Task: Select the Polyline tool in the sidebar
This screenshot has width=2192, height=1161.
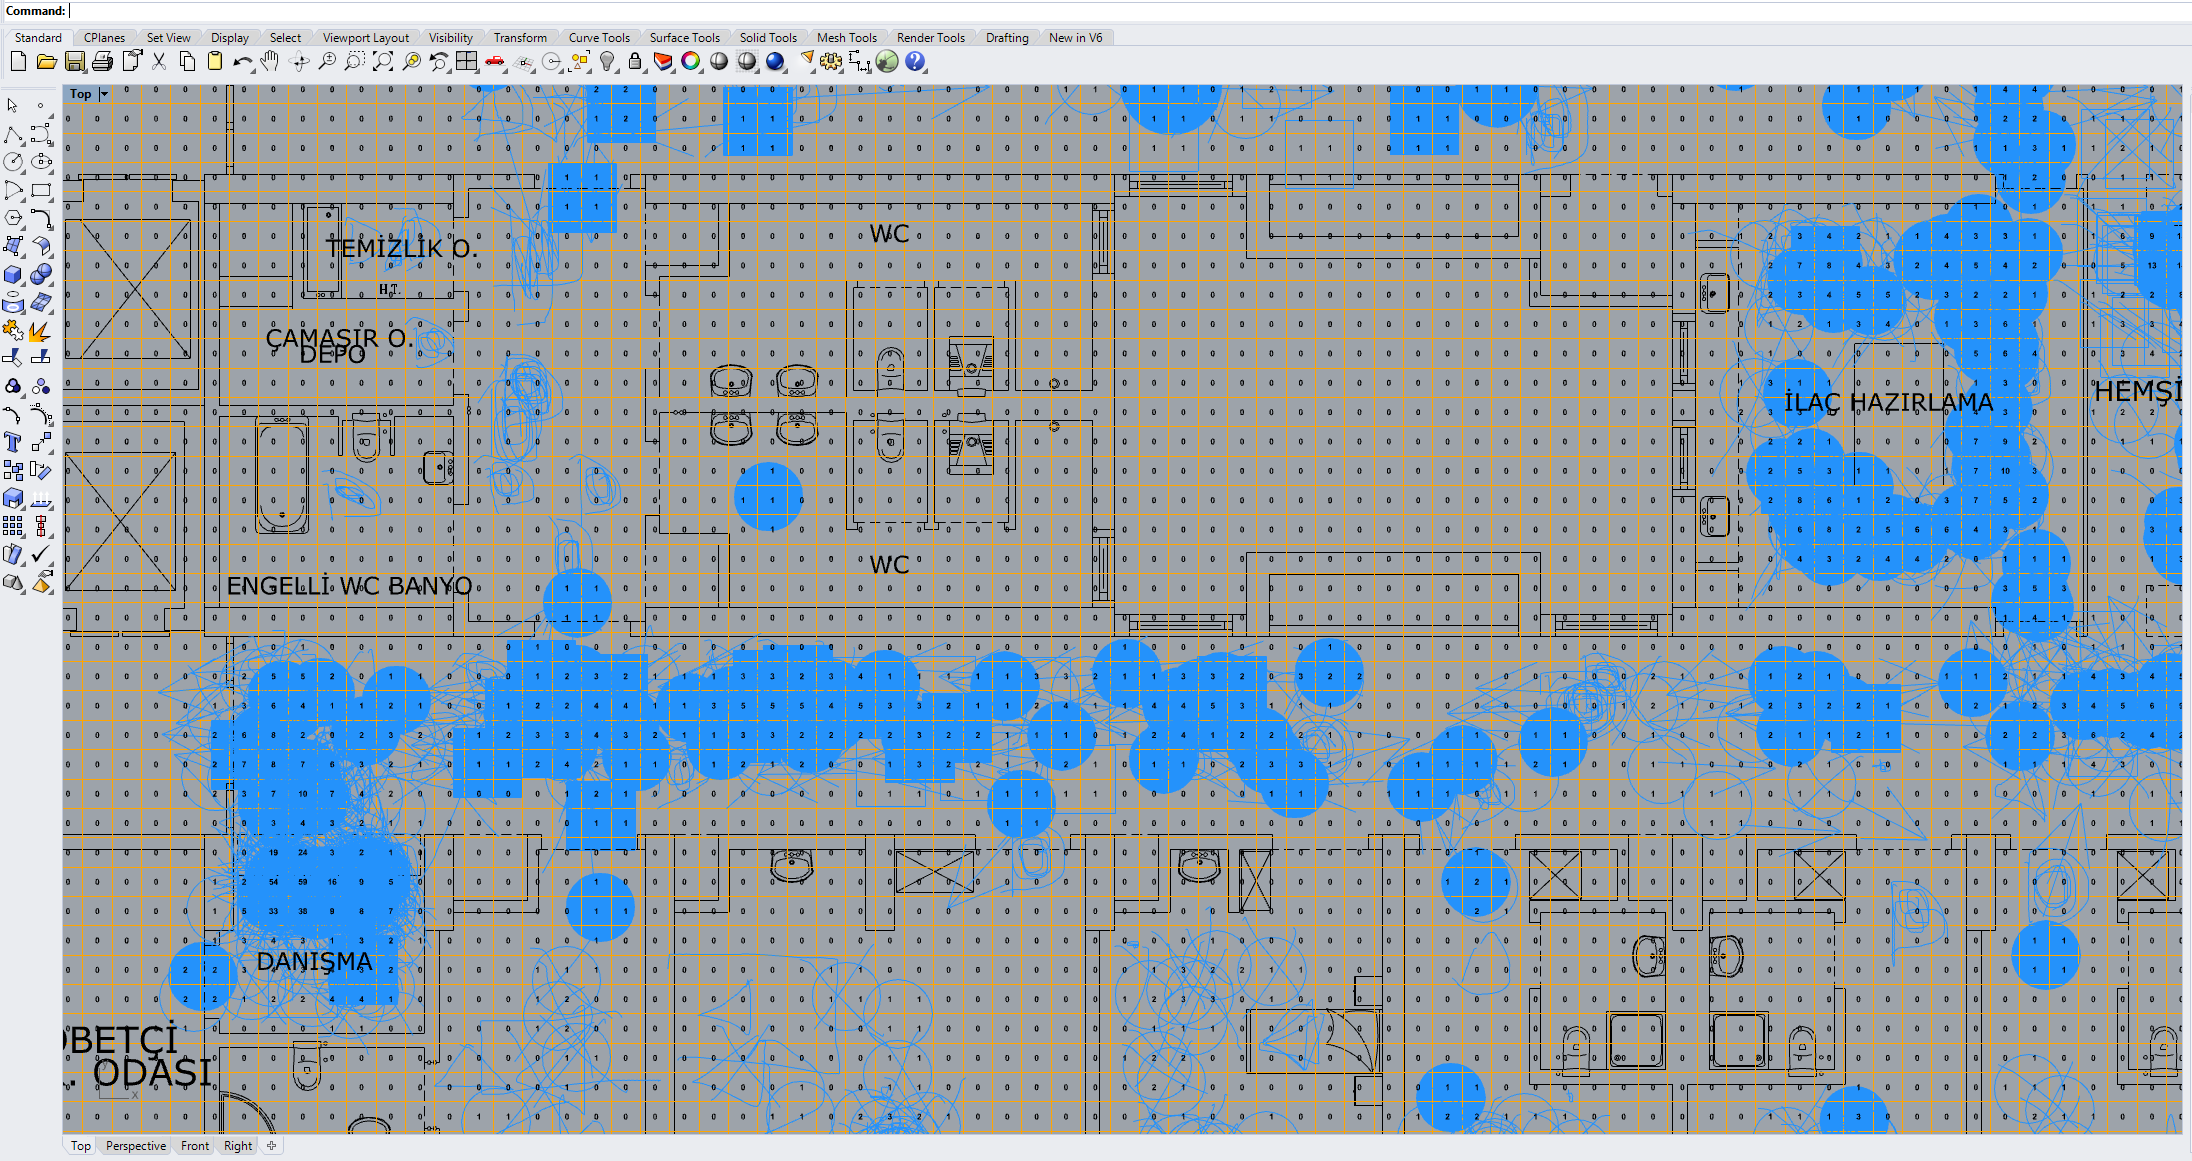Action: (x=14, y=133)
